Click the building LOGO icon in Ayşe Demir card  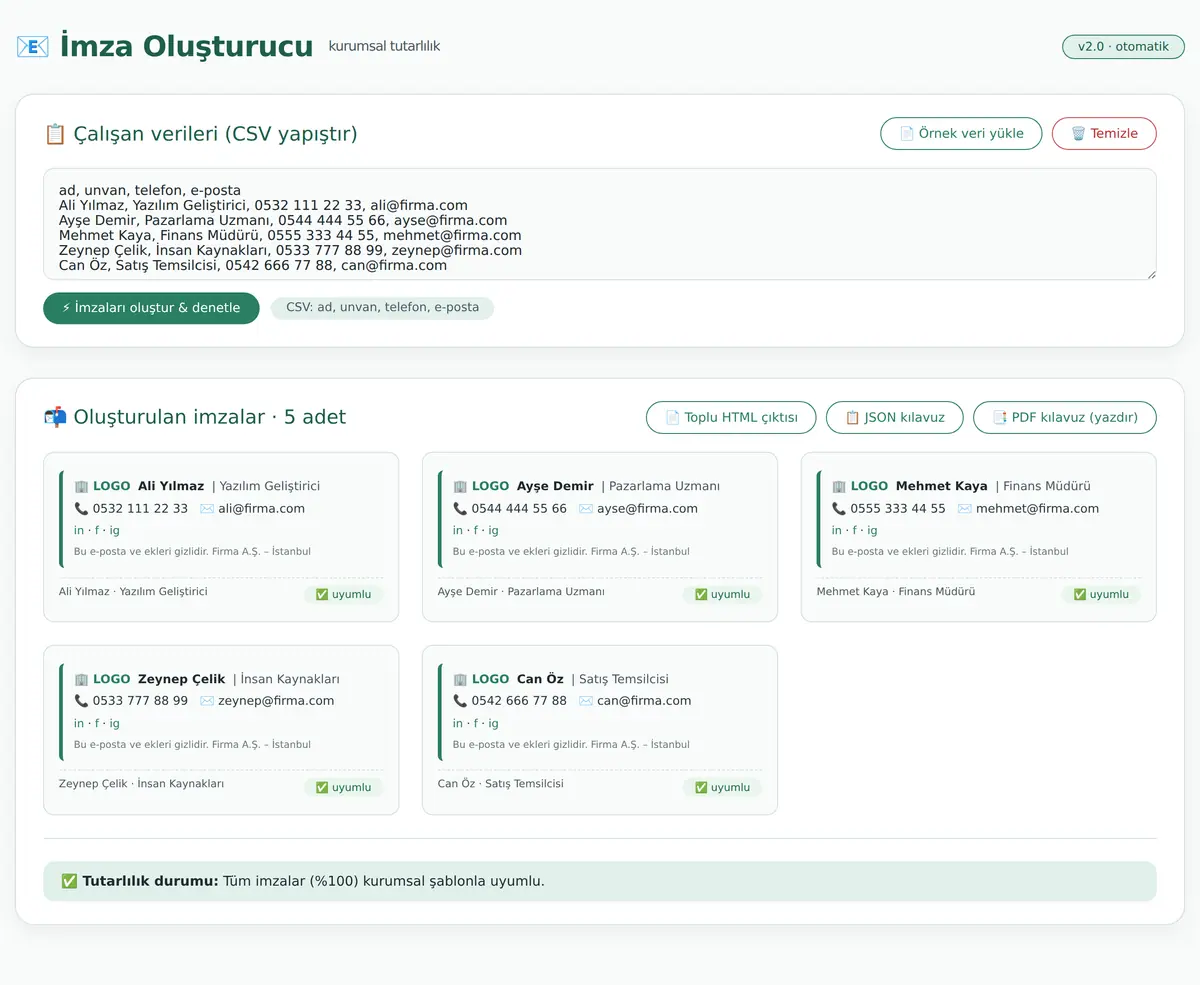(460, 486)
